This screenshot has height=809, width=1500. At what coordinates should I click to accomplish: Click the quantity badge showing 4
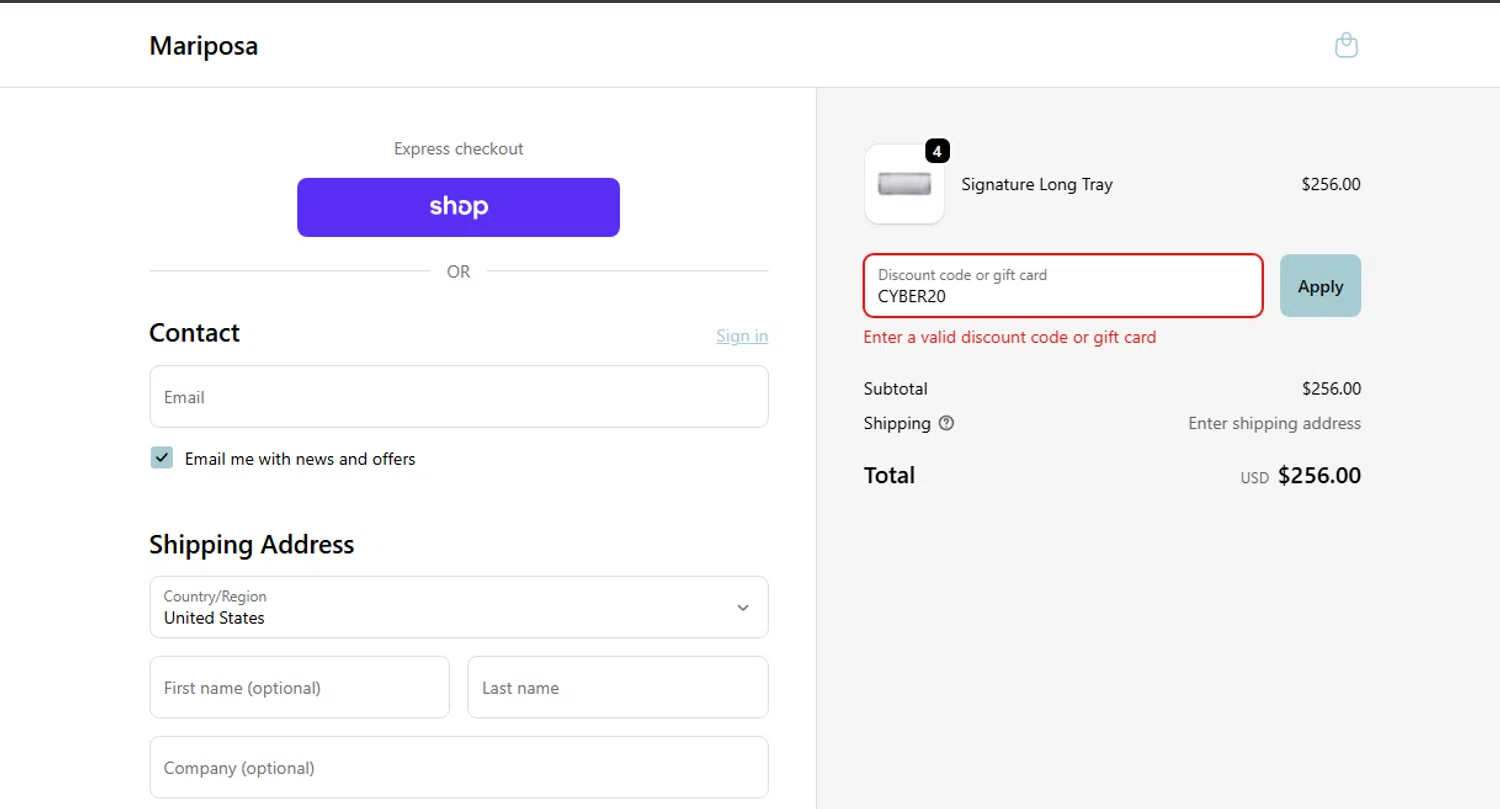pyautogui.click(x=937, y=152)
